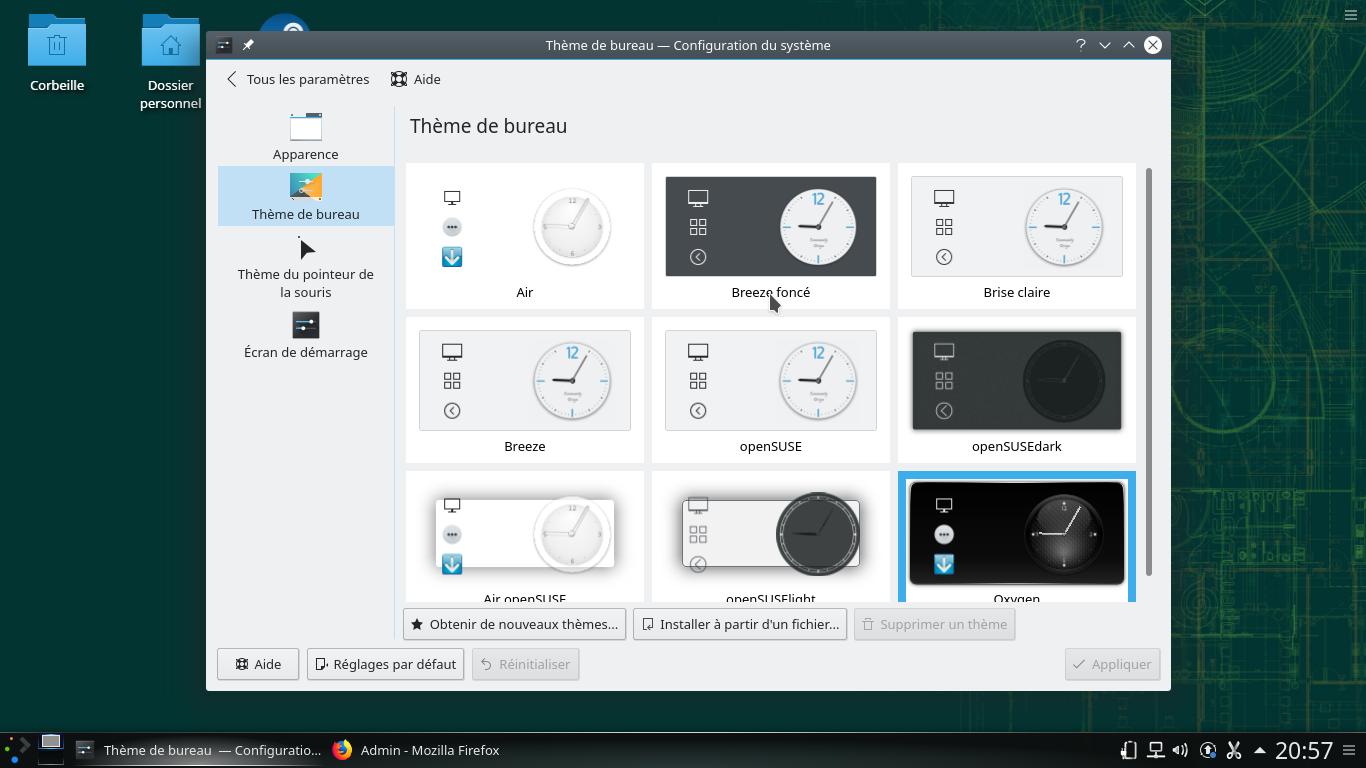
Task: Click the 20:57 clock
Action: pos(1304,750)
